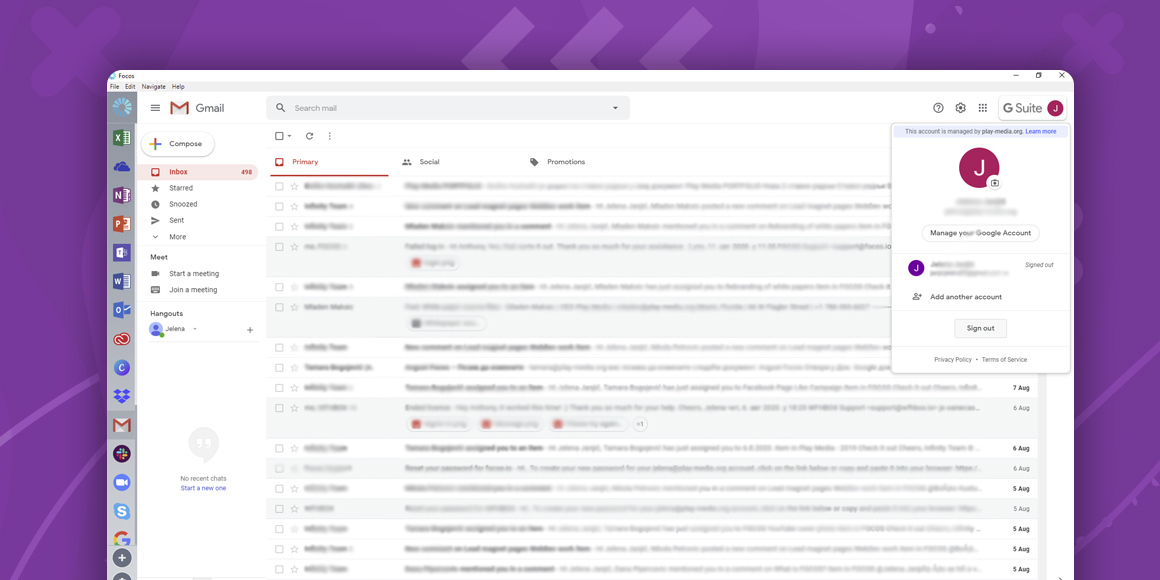
Task: Open Adobe Creative Cloud sidebar app
Action: point(122,340)
